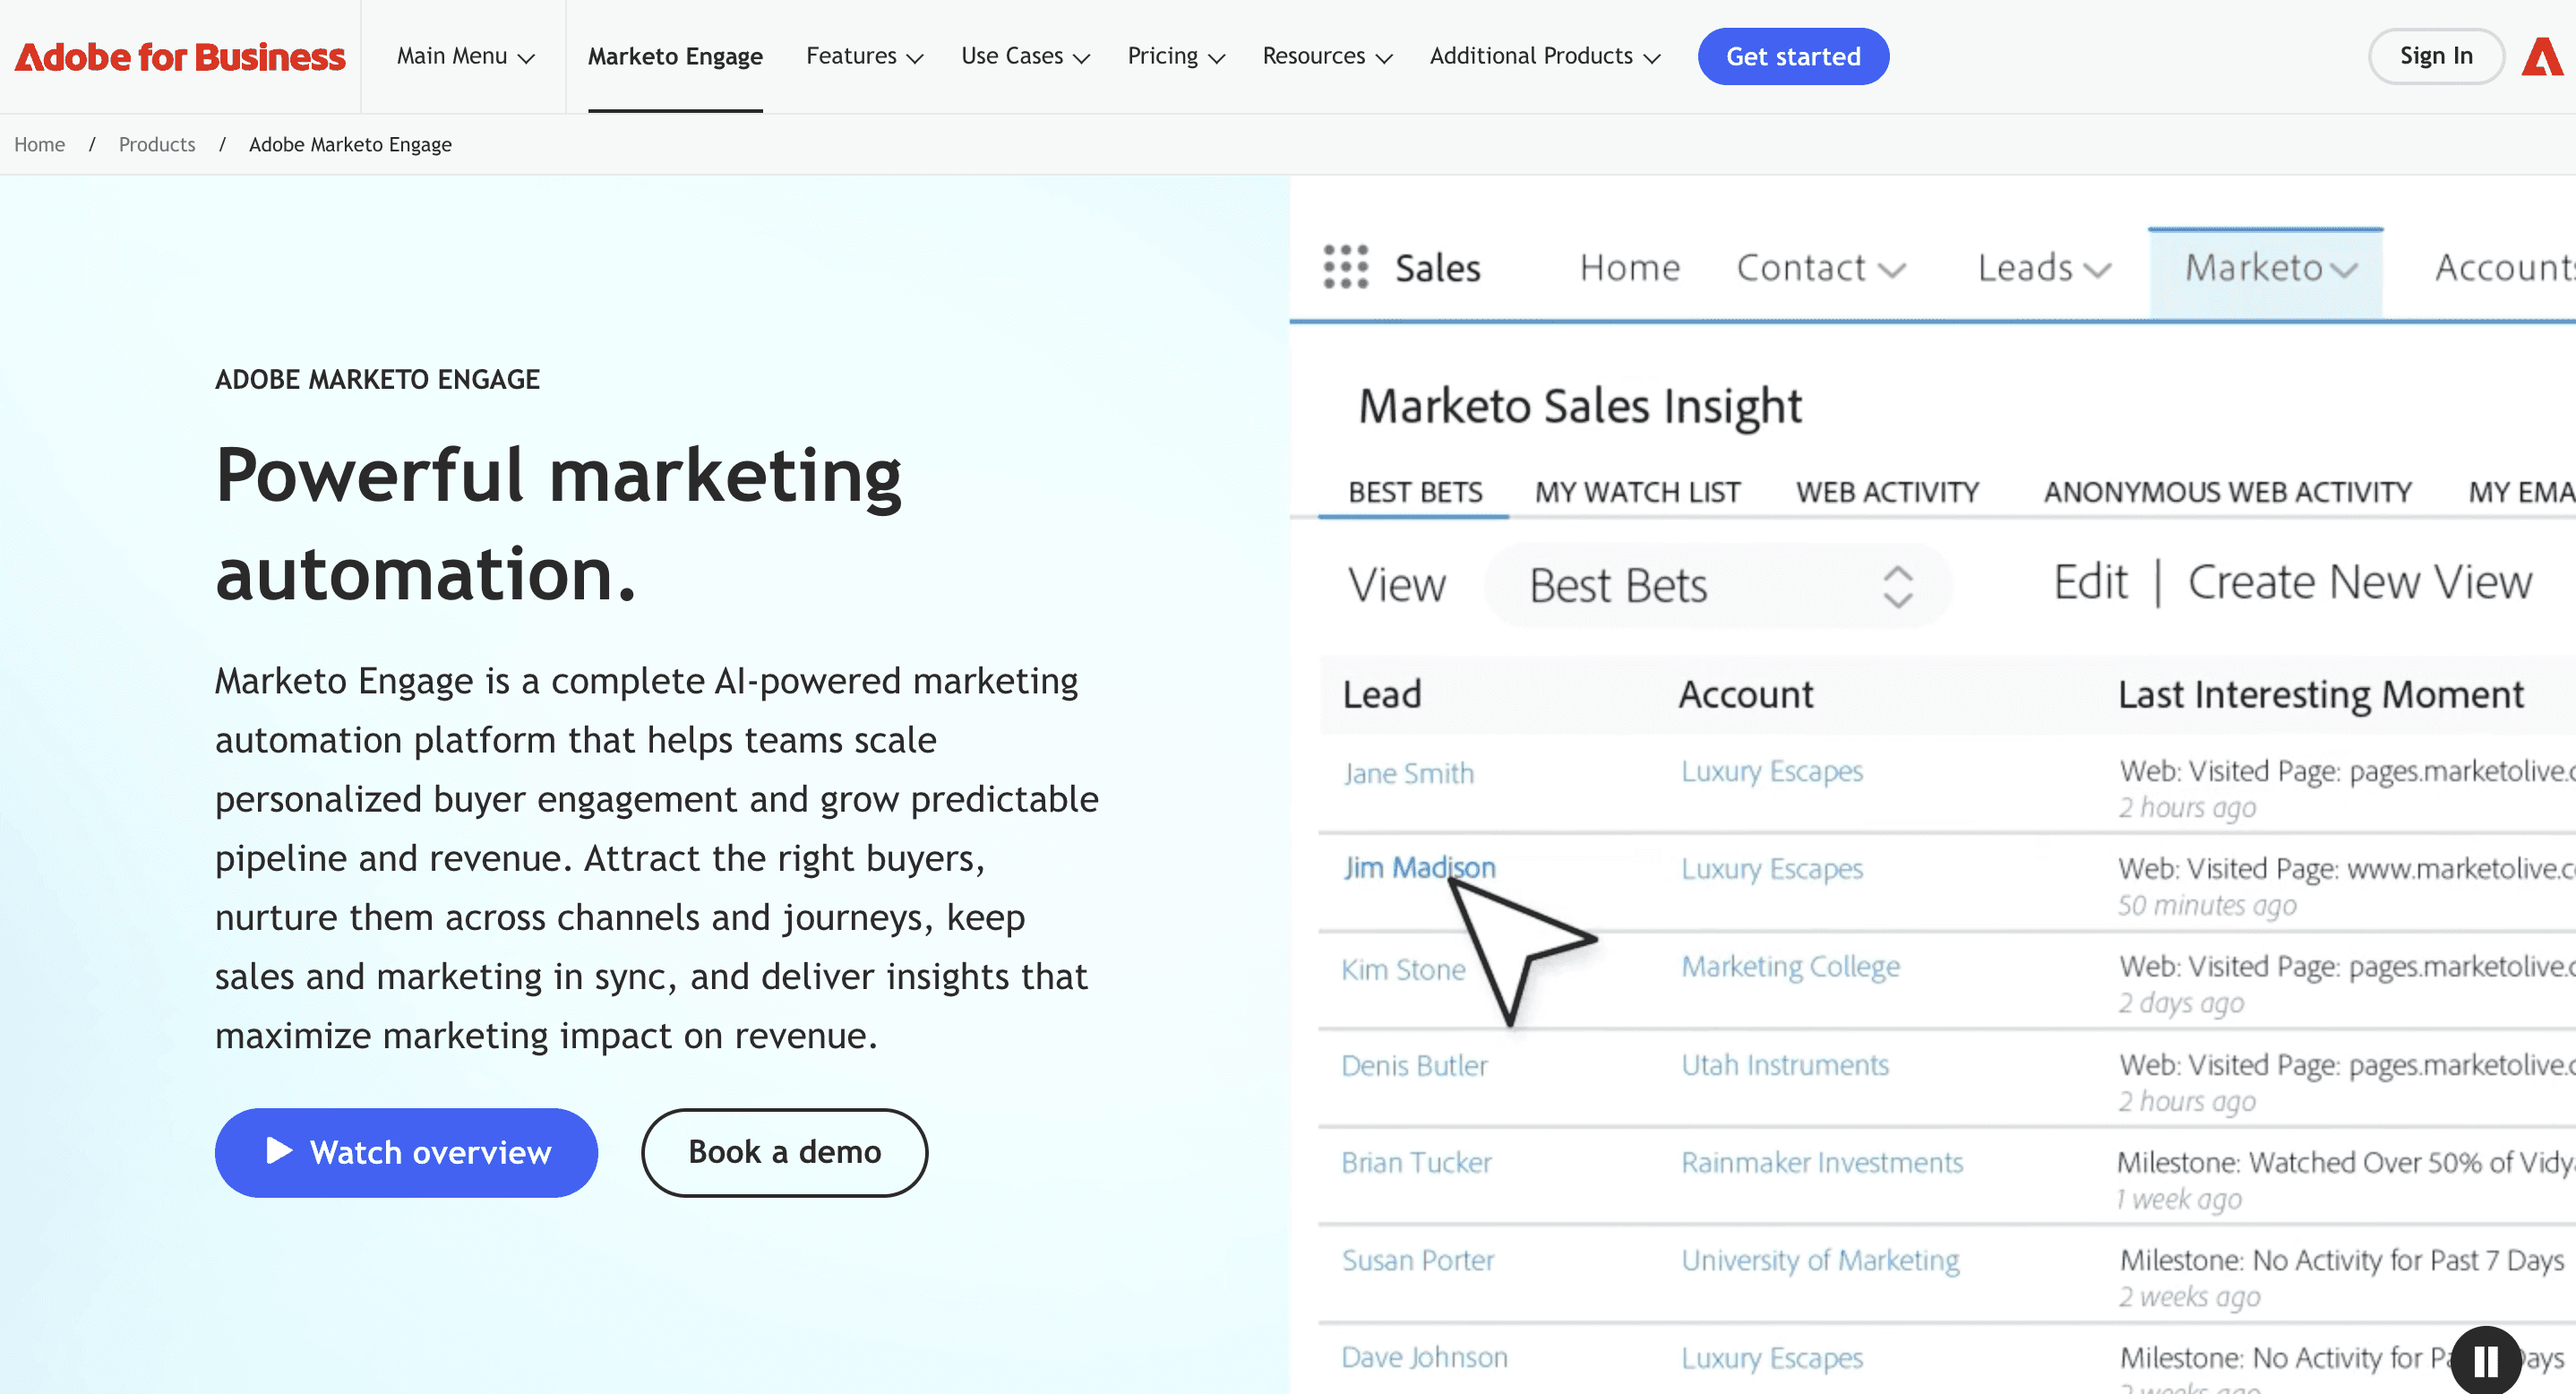Open the Leads dropdown in the Sales nav
The width and height of the screenshot is (2576, 1394).
(2043, 268)
